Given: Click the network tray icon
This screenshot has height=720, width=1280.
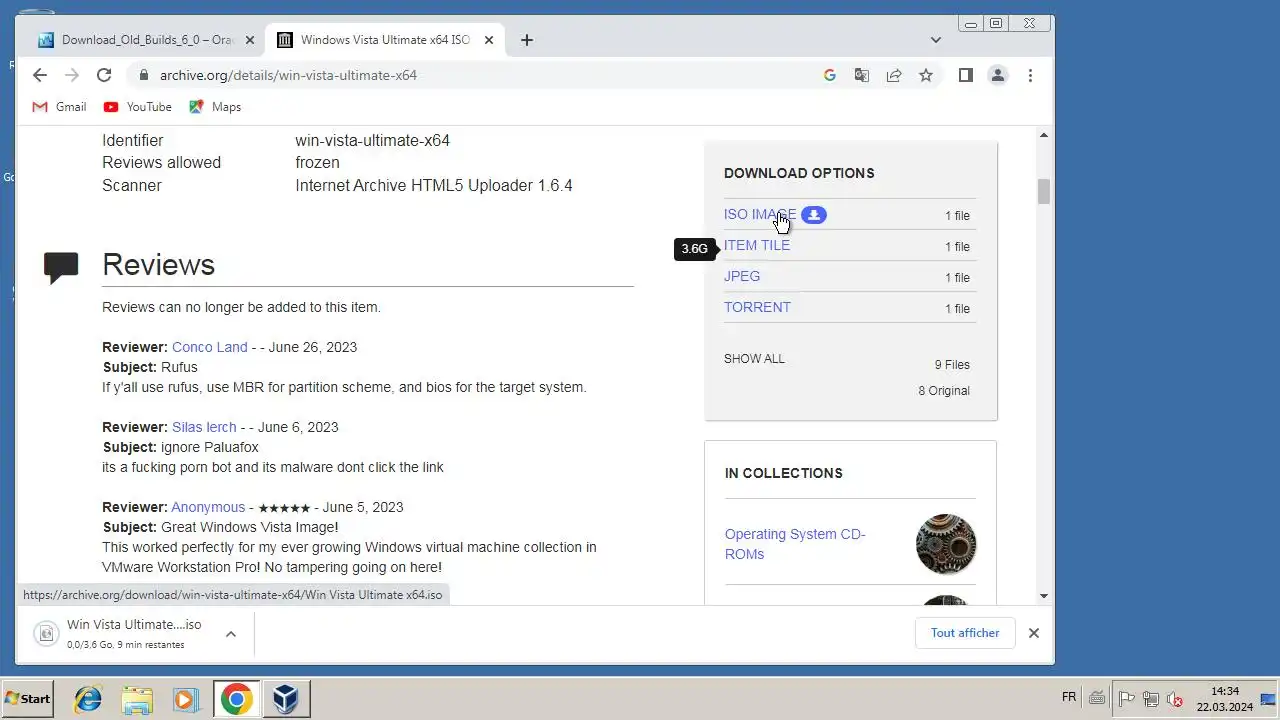Looking at the screenshot, I should [1151, 698].
